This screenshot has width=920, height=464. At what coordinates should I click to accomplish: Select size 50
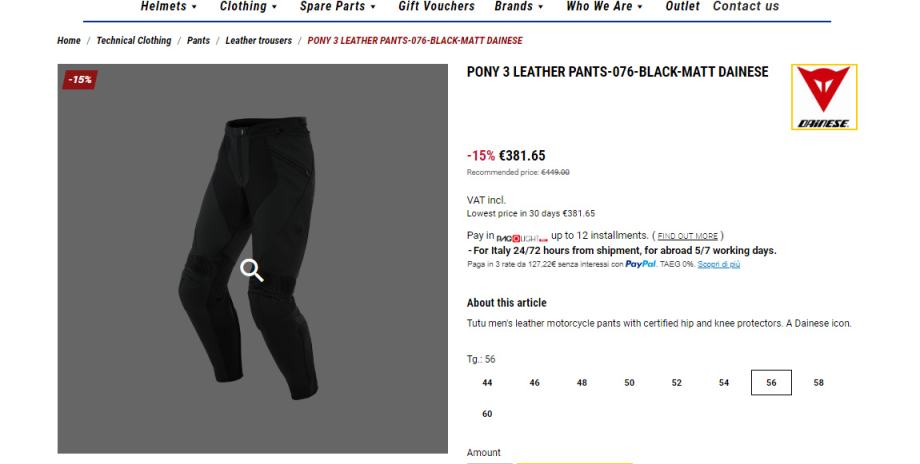point(629,383)
